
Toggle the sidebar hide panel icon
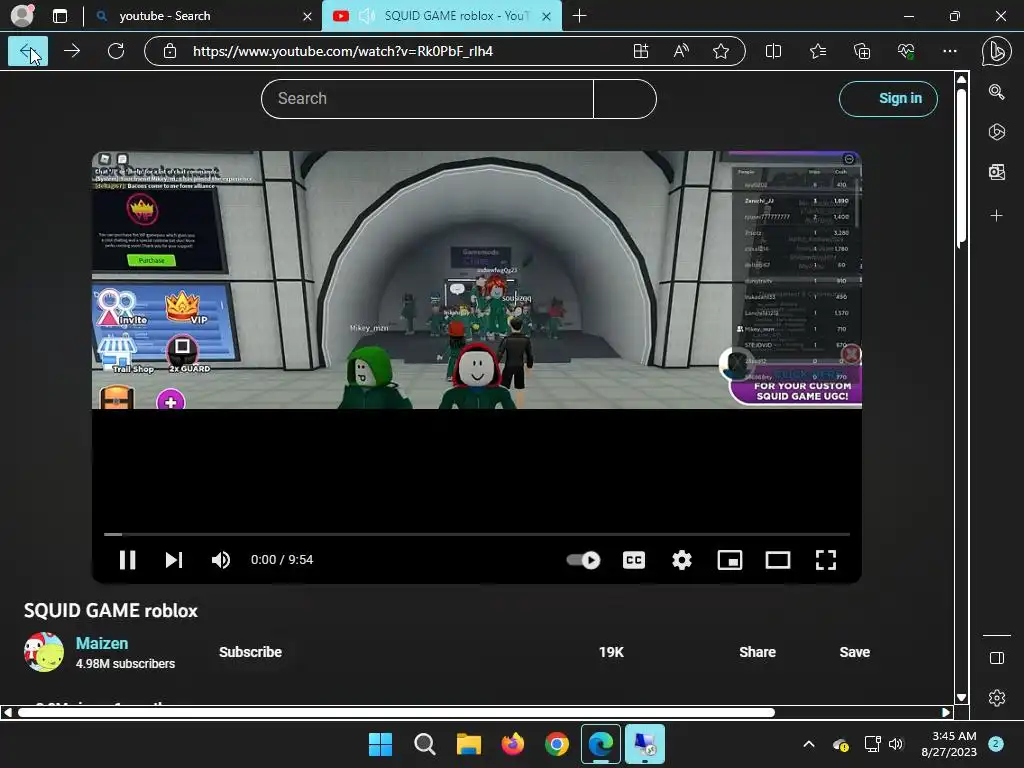click(997, 658)
